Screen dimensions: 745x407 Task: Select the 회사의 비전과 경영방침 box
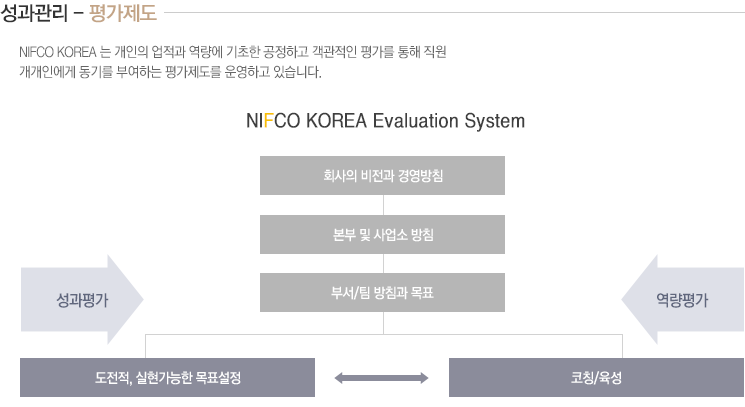click(x=382, y=175)
